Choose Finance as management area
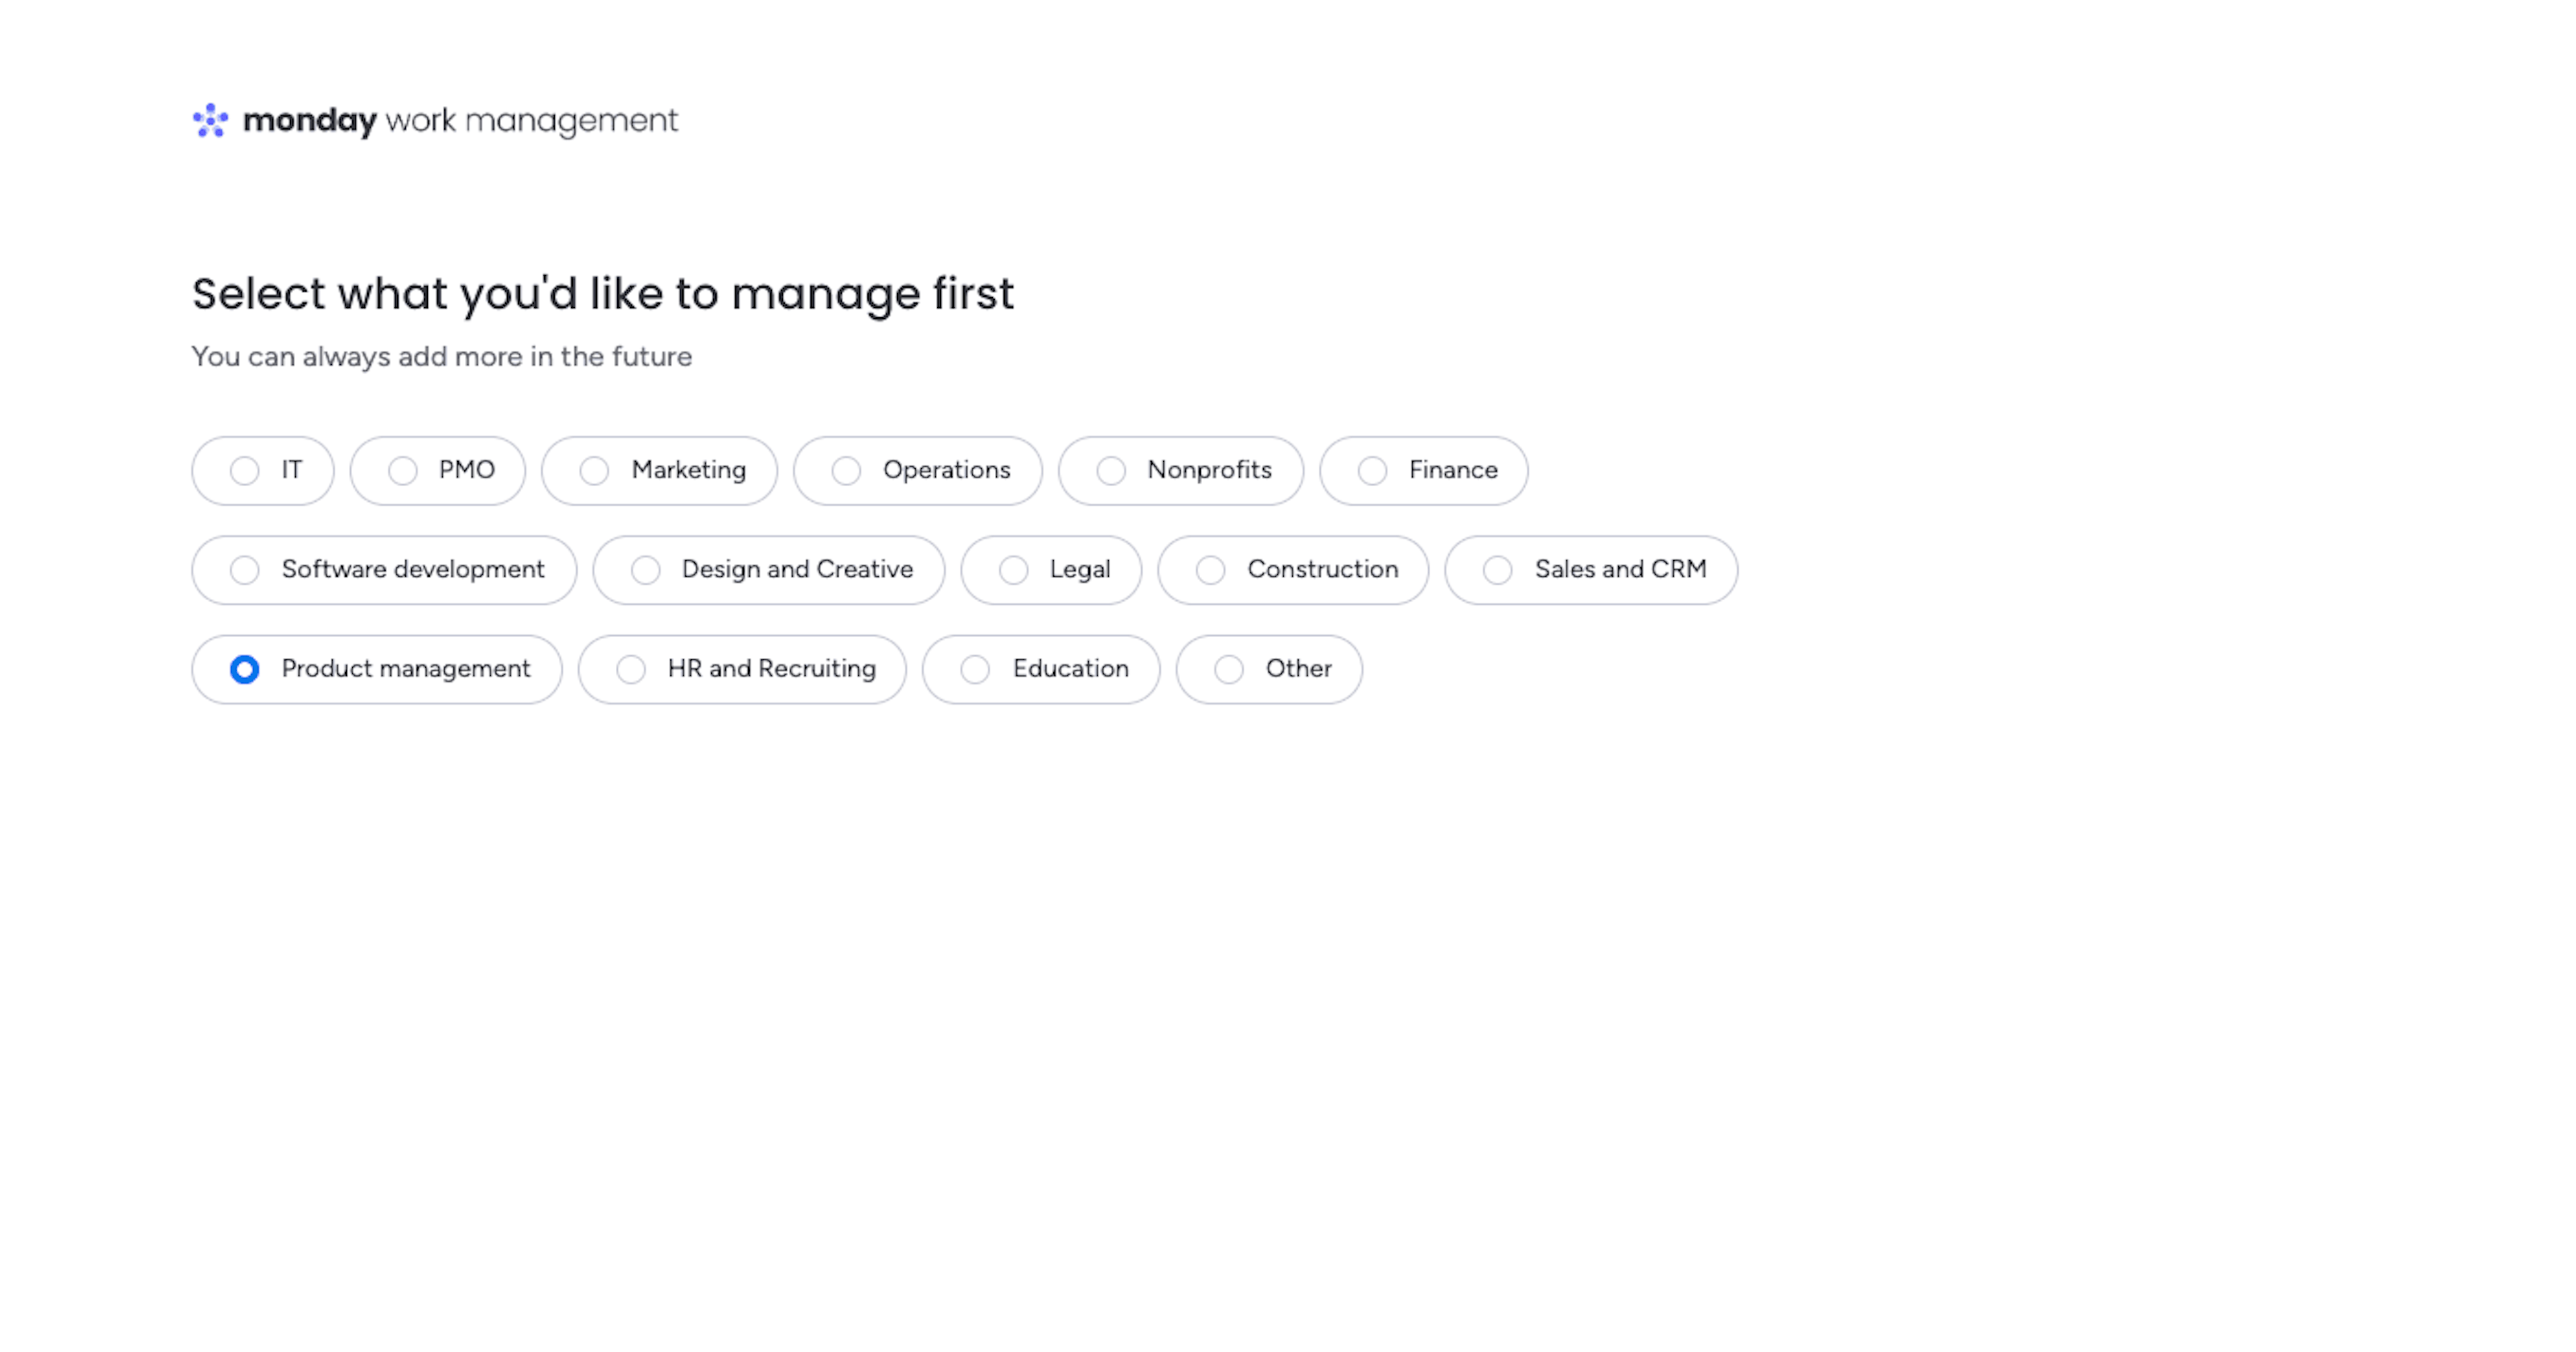2576x1352 pixels. 1372,470
